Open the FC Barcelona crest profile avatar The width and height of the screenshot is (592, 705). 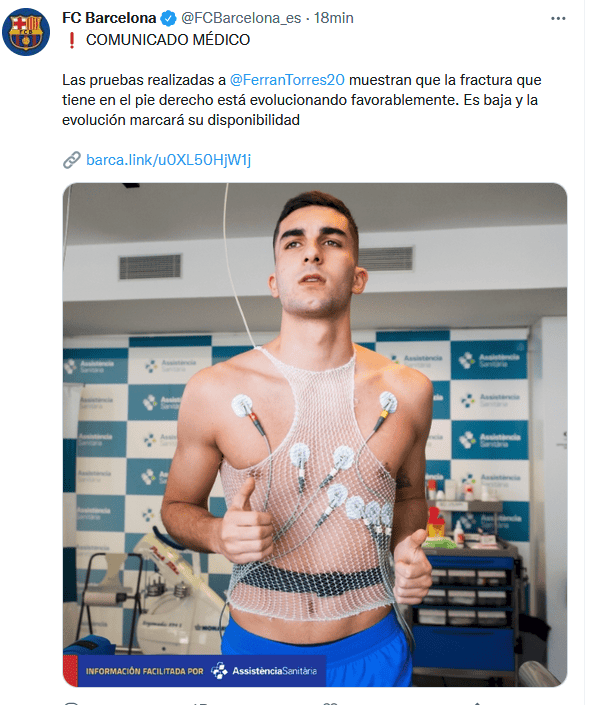(x=26, y=32)
